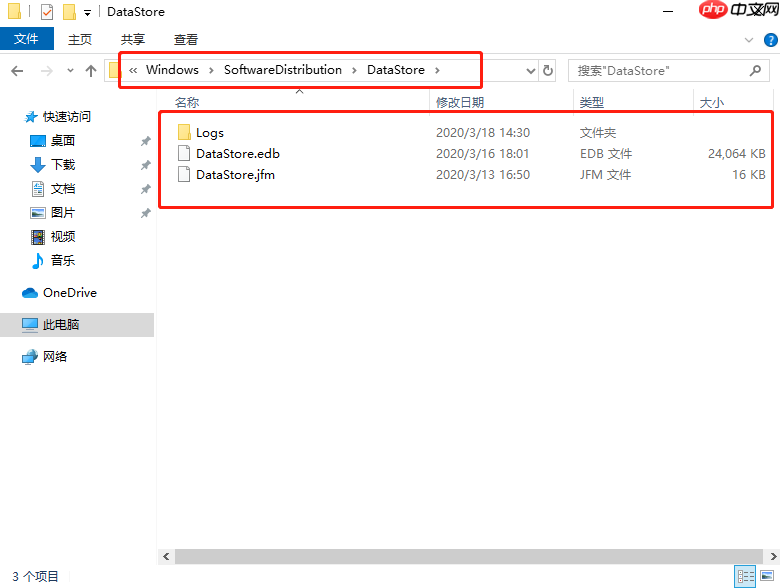The width and height of the screenshot is (780, 588).
Task: Sort by 名称 column header
Action: [x=187, y=102]
